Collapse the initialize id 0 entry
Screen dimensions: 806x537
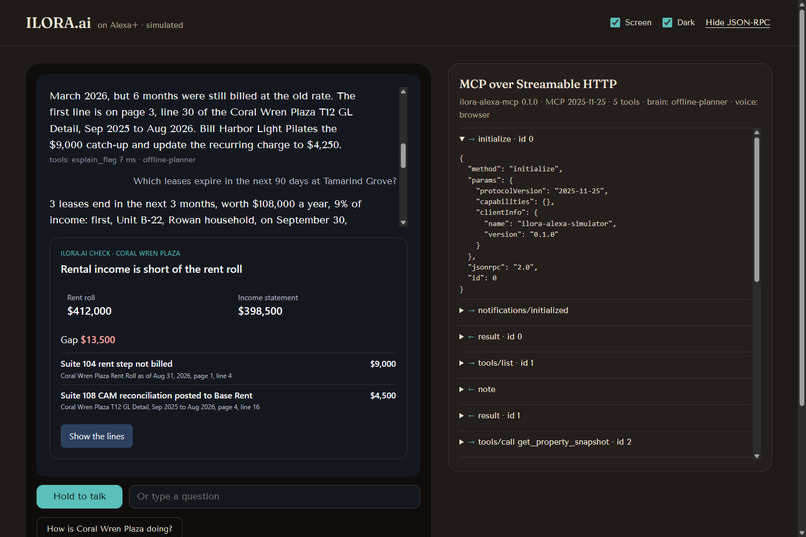point(605,139)
